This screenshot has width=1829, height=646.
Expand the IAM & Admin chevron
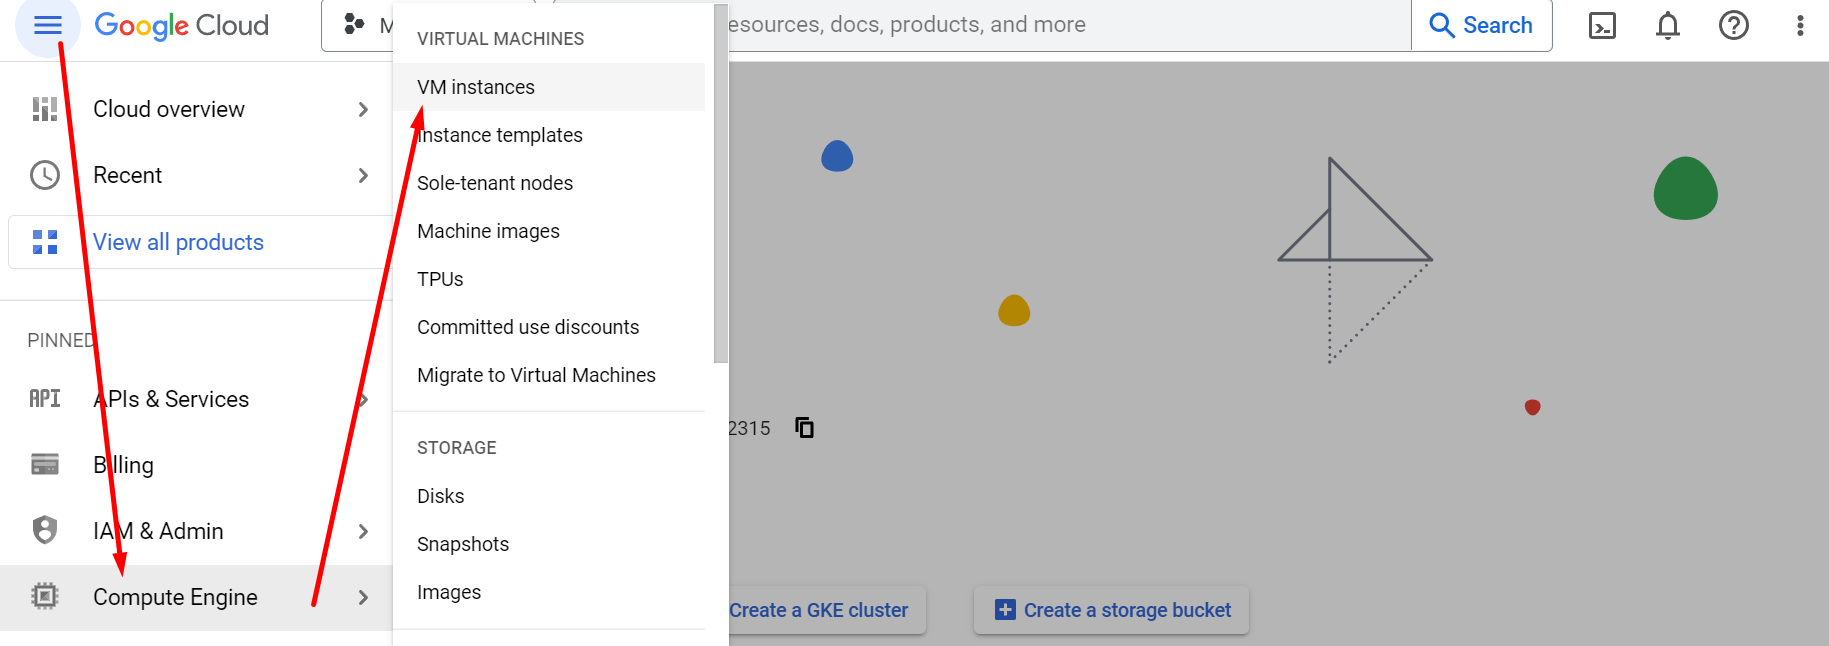coord(363,531)
